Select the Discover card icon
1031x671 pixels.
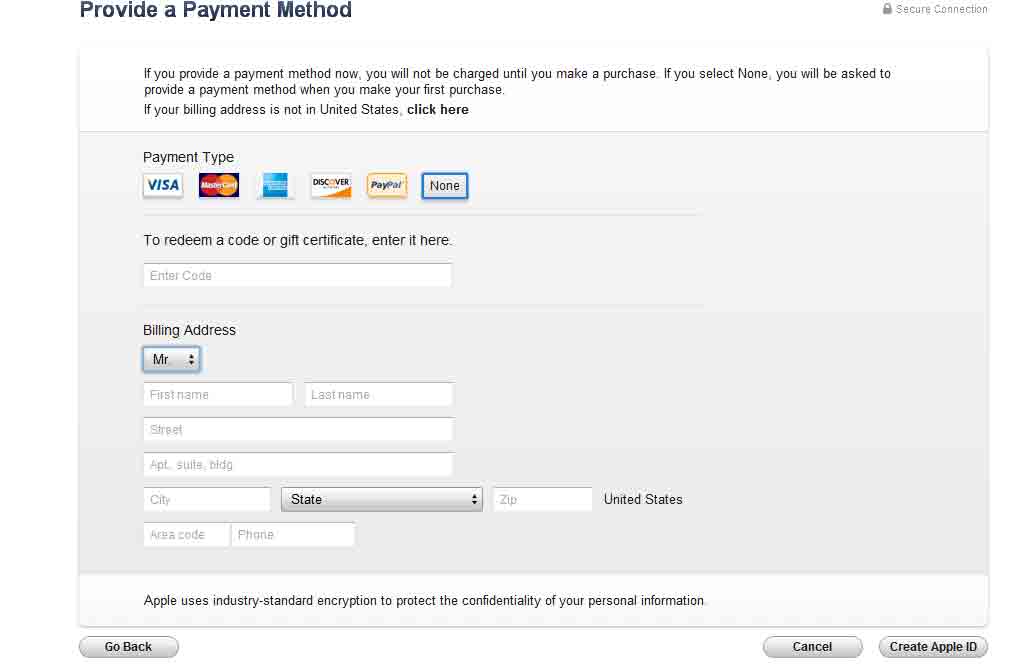pos(331,185)
